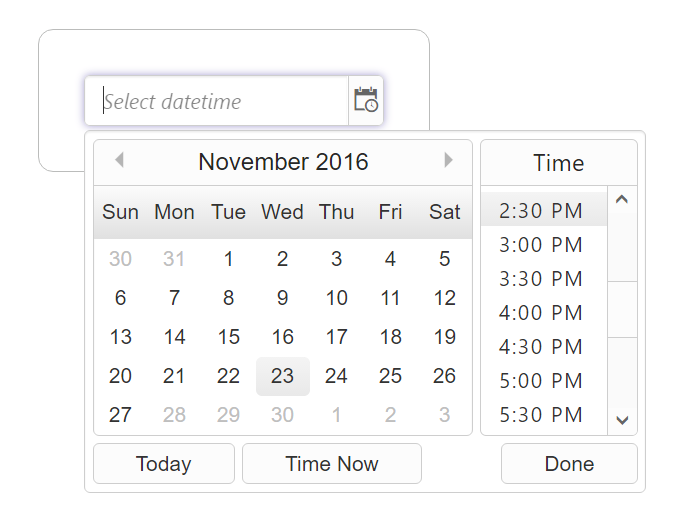The height and width of the screenshot is (529, 682).
Task: Click the Select datetime input field
Action: click(x=216, y=101)
